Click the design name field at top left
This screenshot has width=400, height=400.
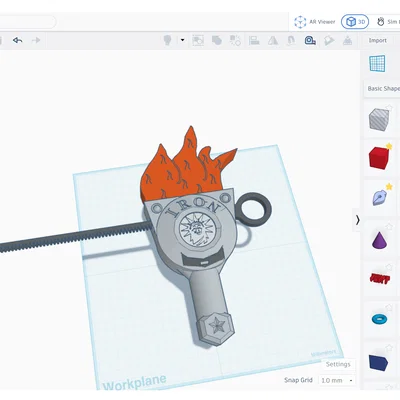27,22
